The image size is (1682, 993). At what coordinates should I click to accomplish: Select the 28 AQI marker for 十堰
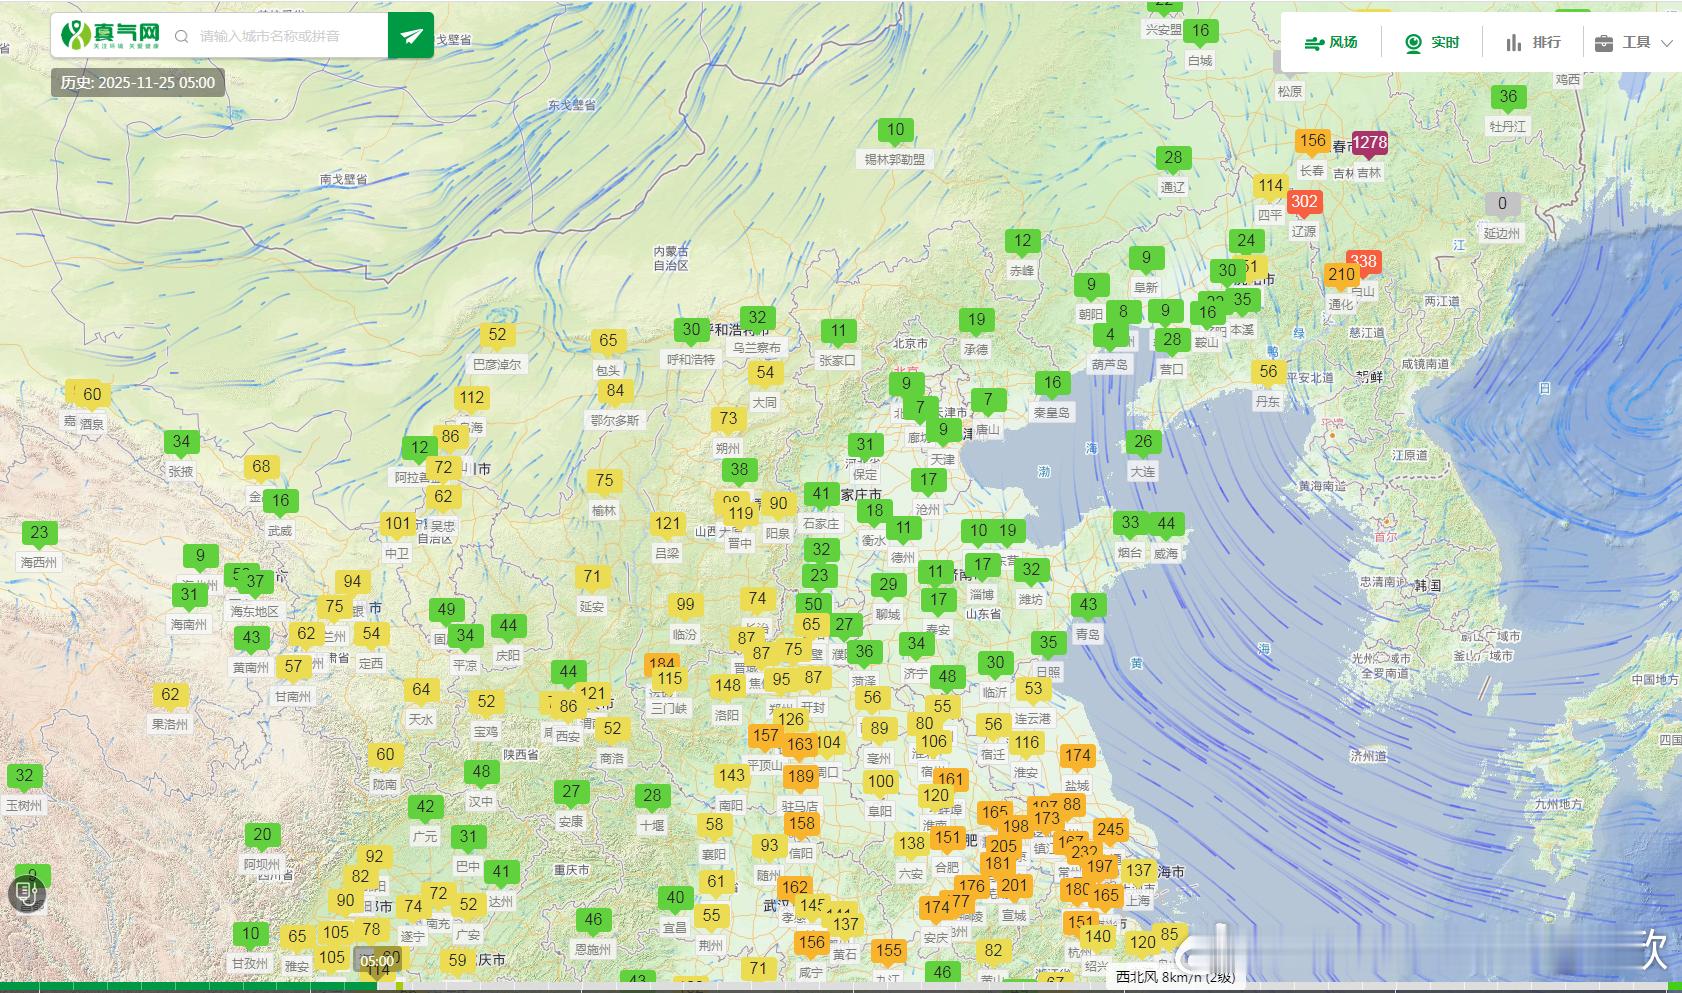652,796
